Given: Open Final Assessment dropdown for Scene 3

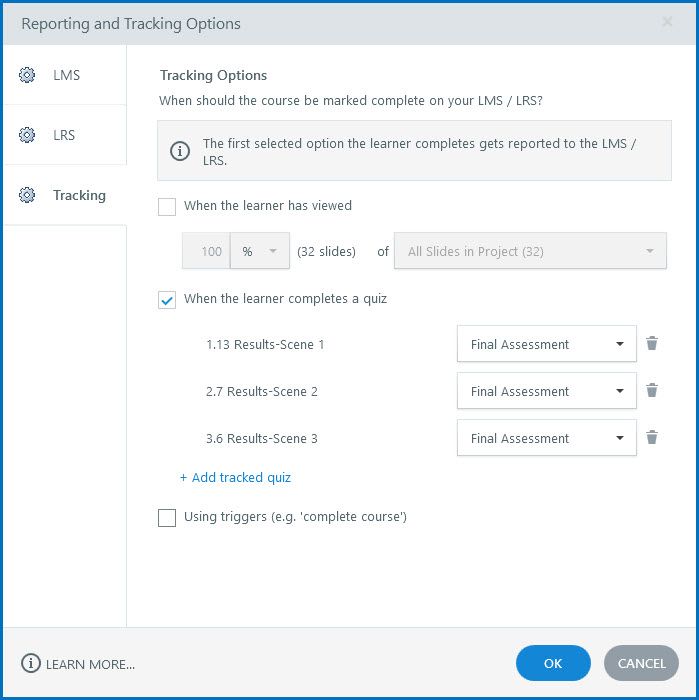Looking at the screenshot, I should (x=546, y=439).
